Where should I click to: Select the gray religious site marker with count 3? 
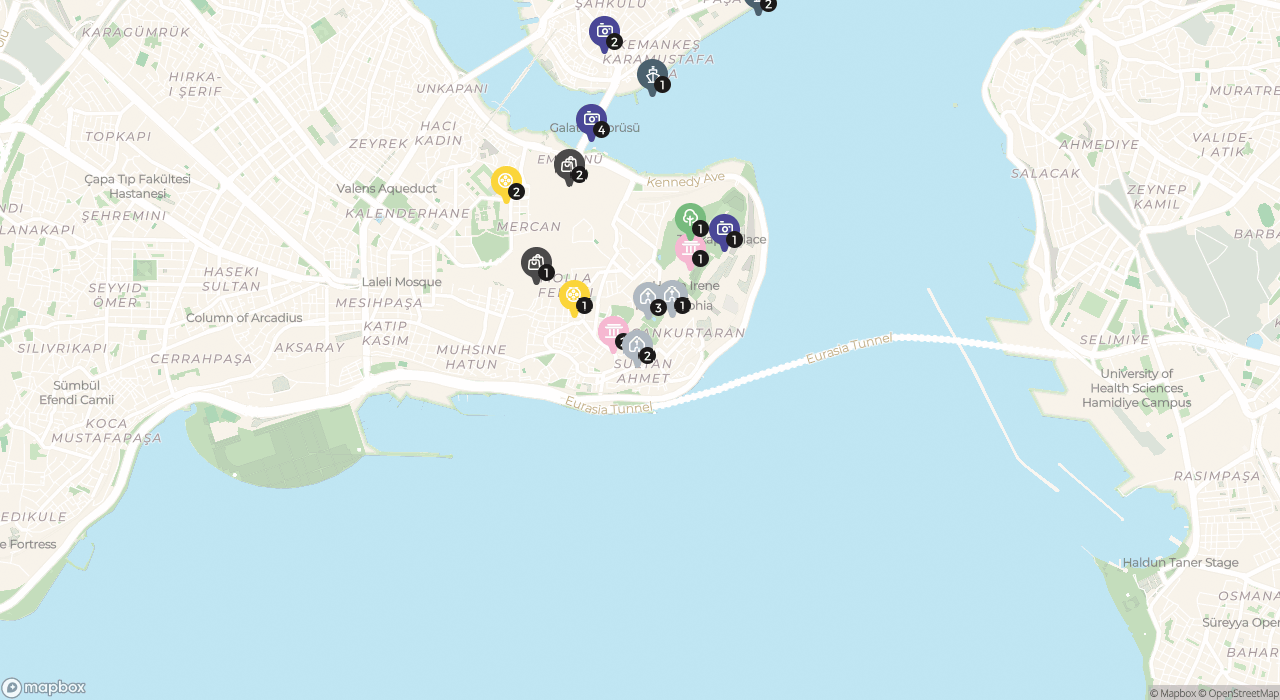pos(648,299)
